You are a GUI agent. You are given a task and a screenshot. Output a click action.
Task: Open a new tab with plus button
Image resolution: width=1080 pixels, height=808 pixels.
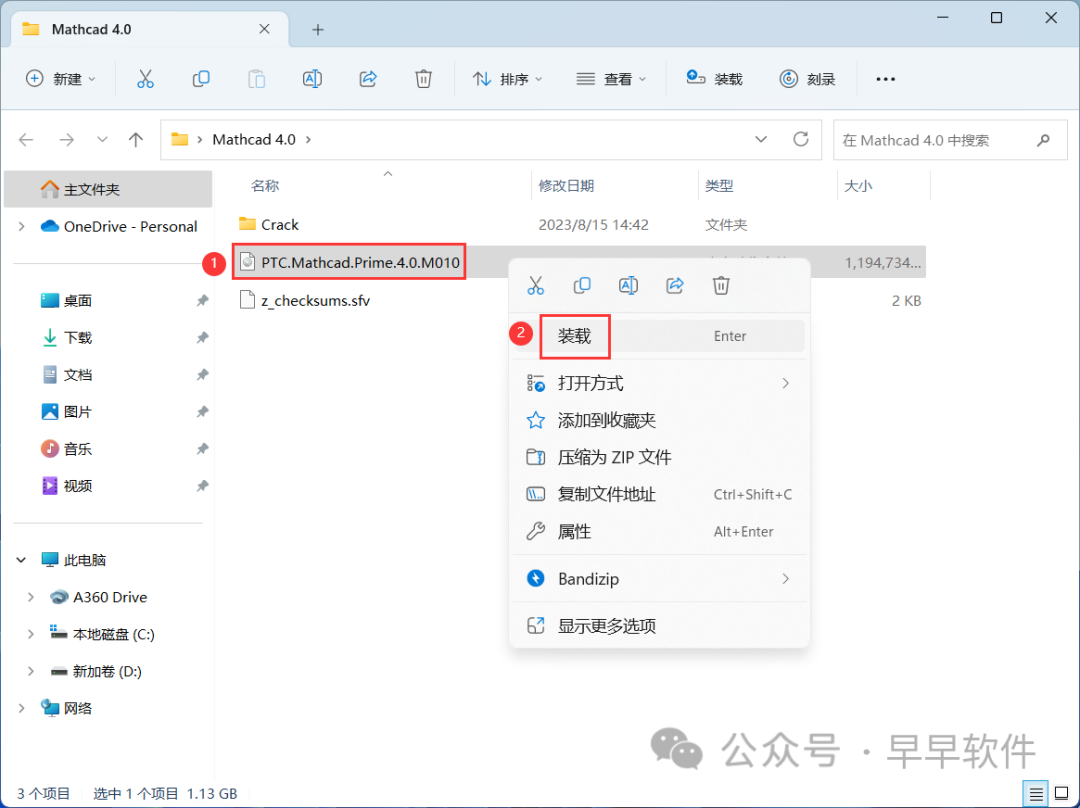(318, 30)
